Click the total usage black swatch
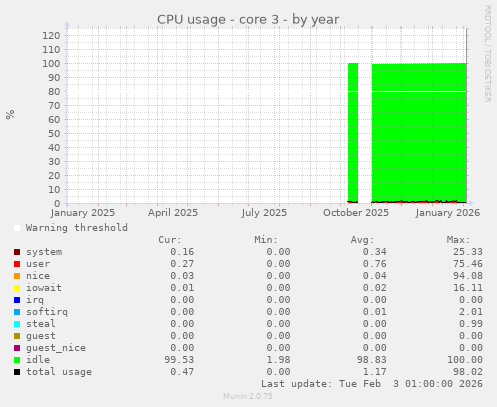The height and width of the screenshot is (407, 497). coord(17,372)
